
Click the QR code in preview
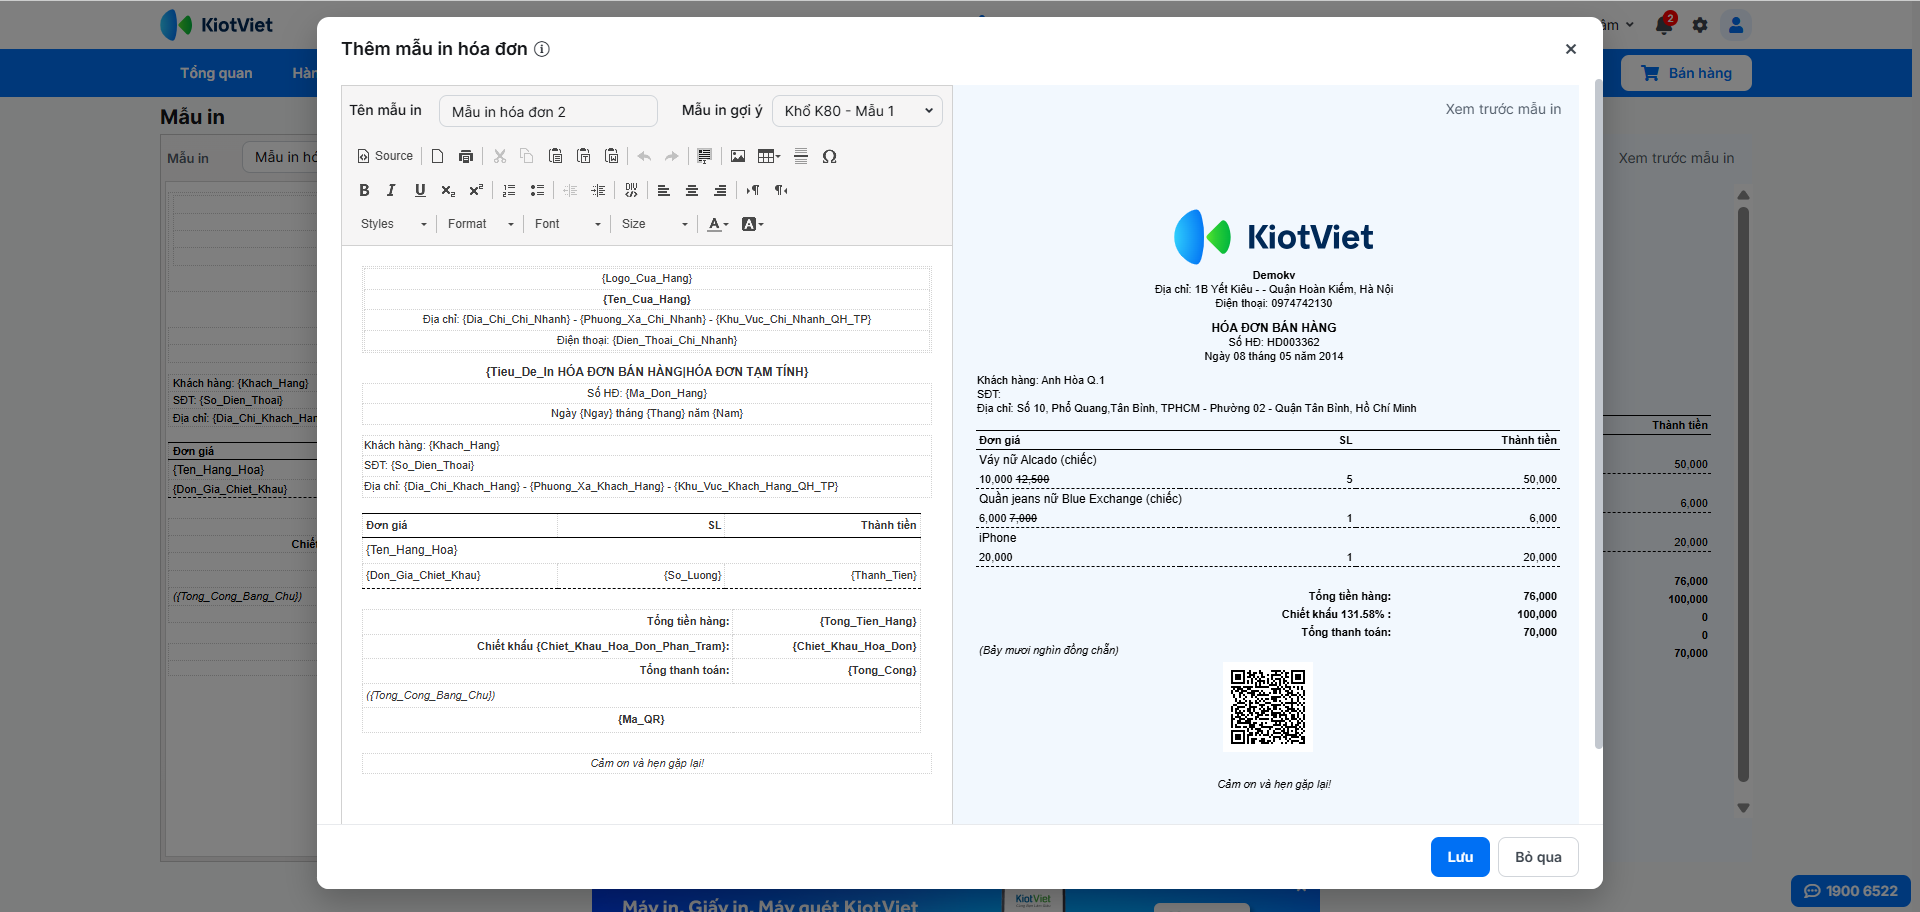tap(1268, 707)
